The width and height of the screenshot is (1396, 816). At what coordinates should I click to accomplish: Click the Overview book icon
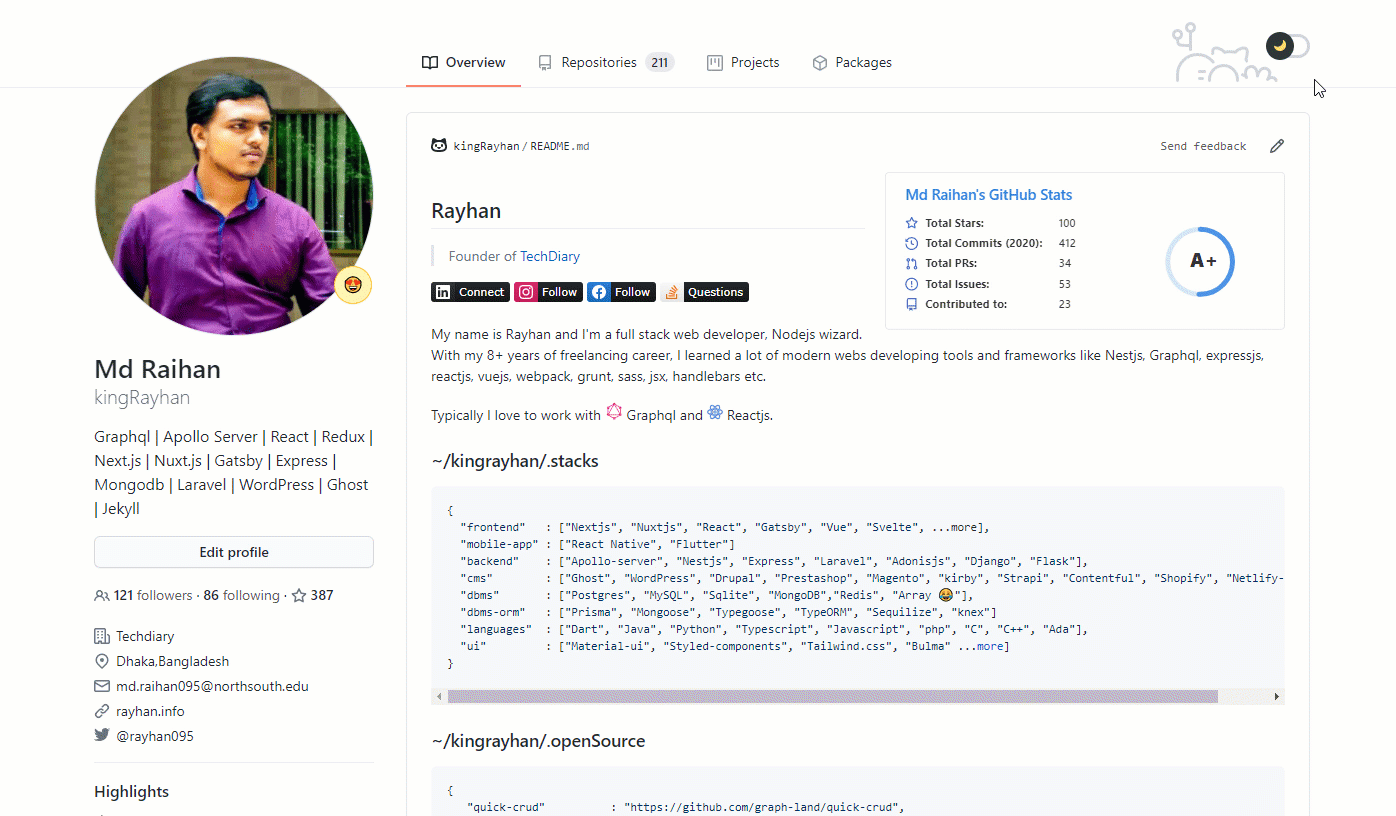click(430, 62)
